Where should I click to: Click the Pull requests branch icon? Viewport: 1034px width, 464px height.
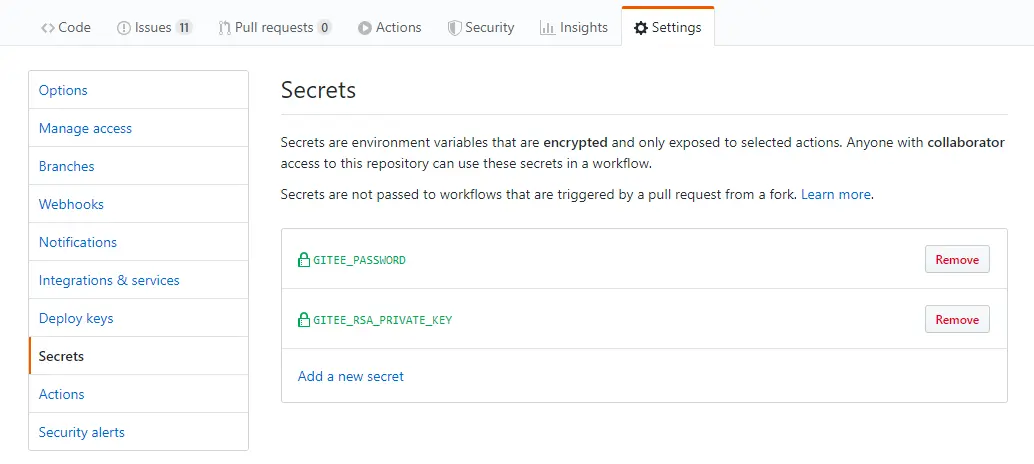(x=224, y=28)
